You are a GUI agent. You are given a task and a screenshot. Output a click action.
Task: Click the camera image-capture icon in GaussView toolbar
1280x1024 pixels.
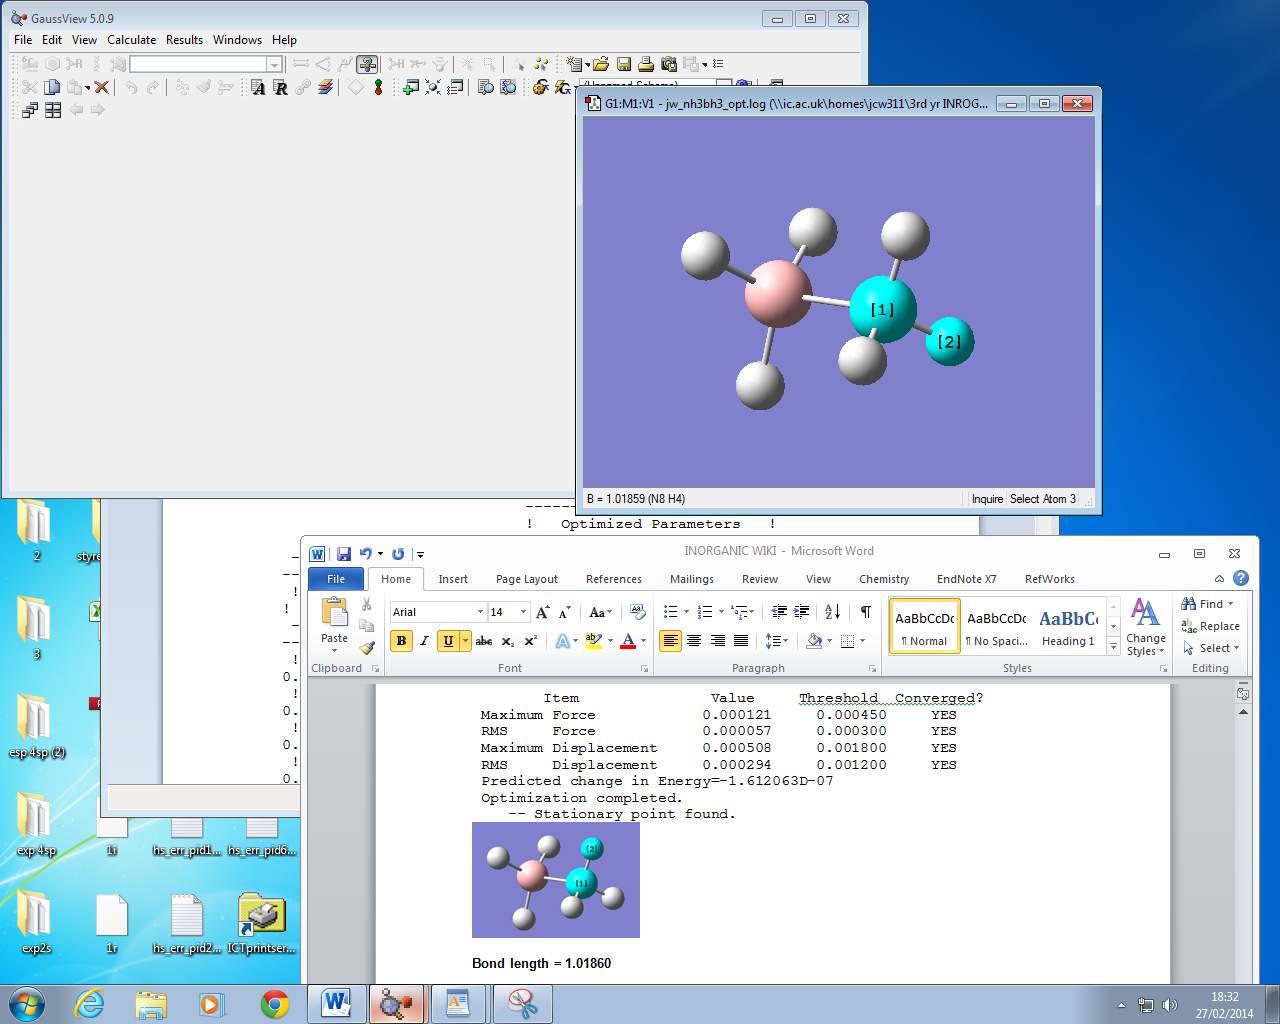point(669,64)
